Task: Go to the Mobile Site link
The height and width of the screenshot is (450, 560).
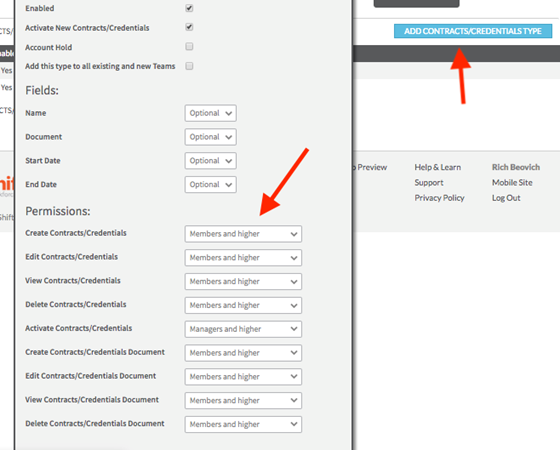Action: tap(512, 182)
